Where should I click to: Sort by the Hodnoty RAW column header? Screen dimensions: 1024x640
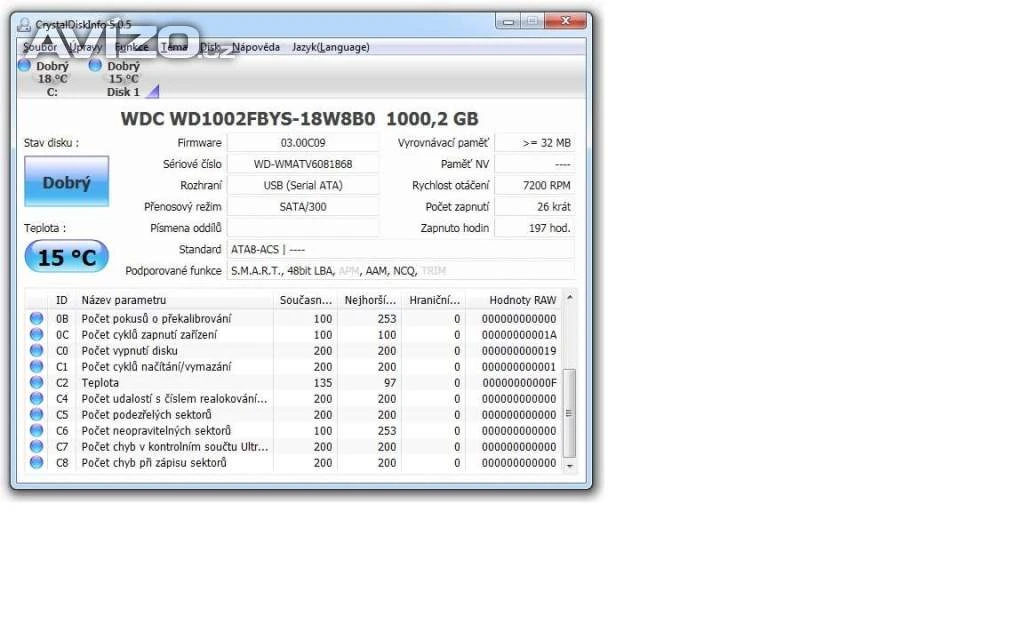pyautogui.click(x=522, y=300)
